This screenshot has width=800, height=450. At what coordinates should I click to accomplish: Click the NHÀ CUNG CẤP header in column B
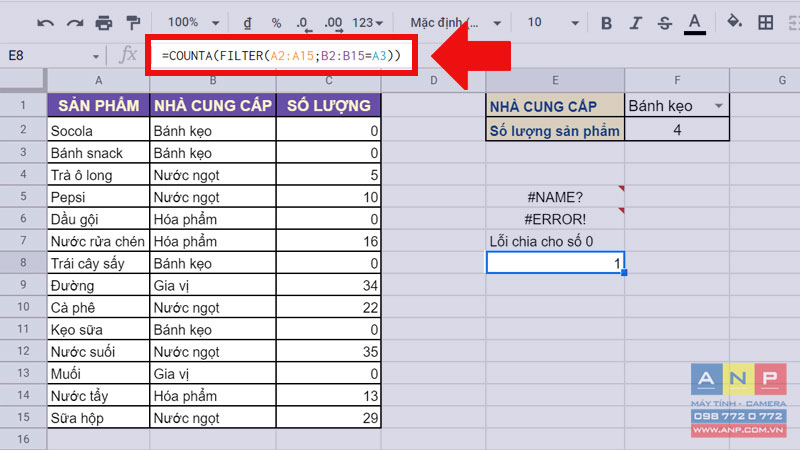tap(213, 105)
